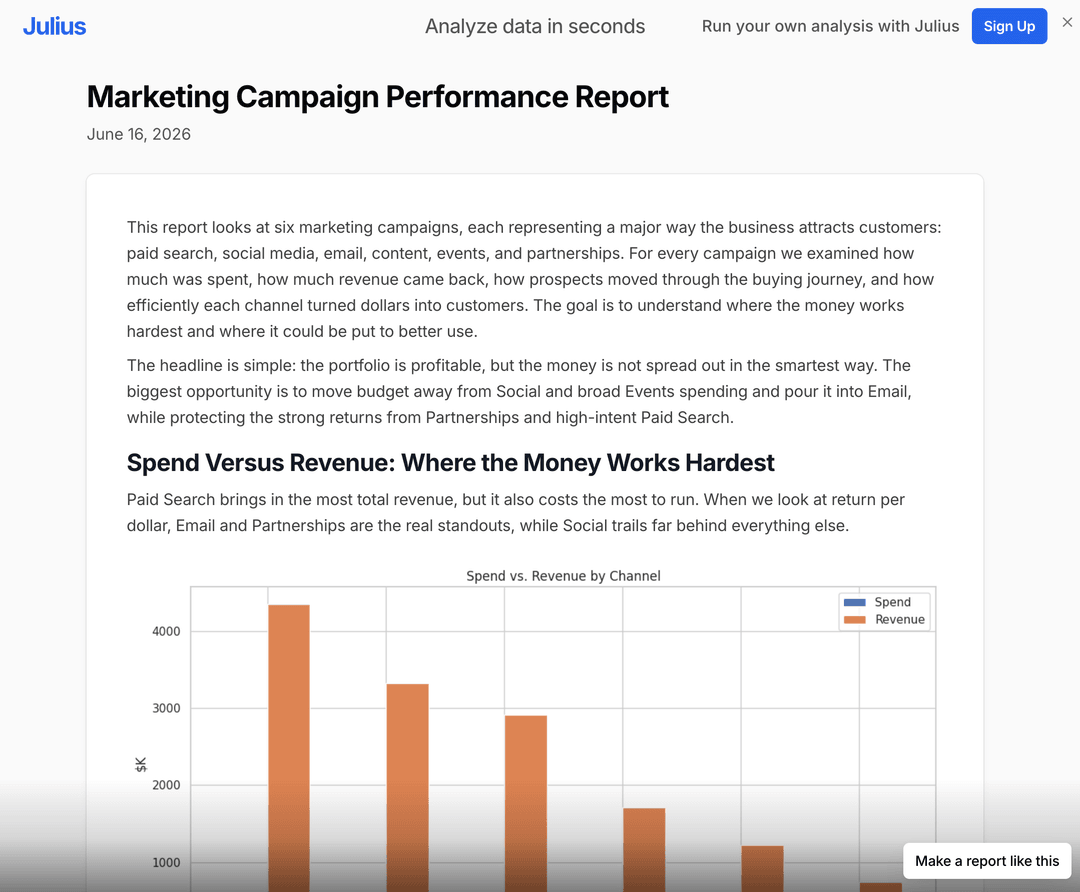Close the top banner with X
Screen dimensions: 1080x892
coord(1067,22)
